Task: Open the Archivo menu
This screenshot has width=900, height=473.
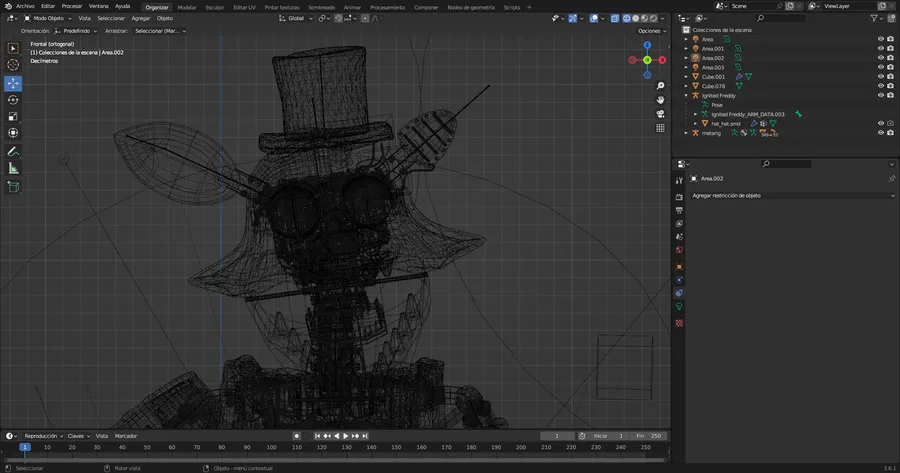Action: 25,6
